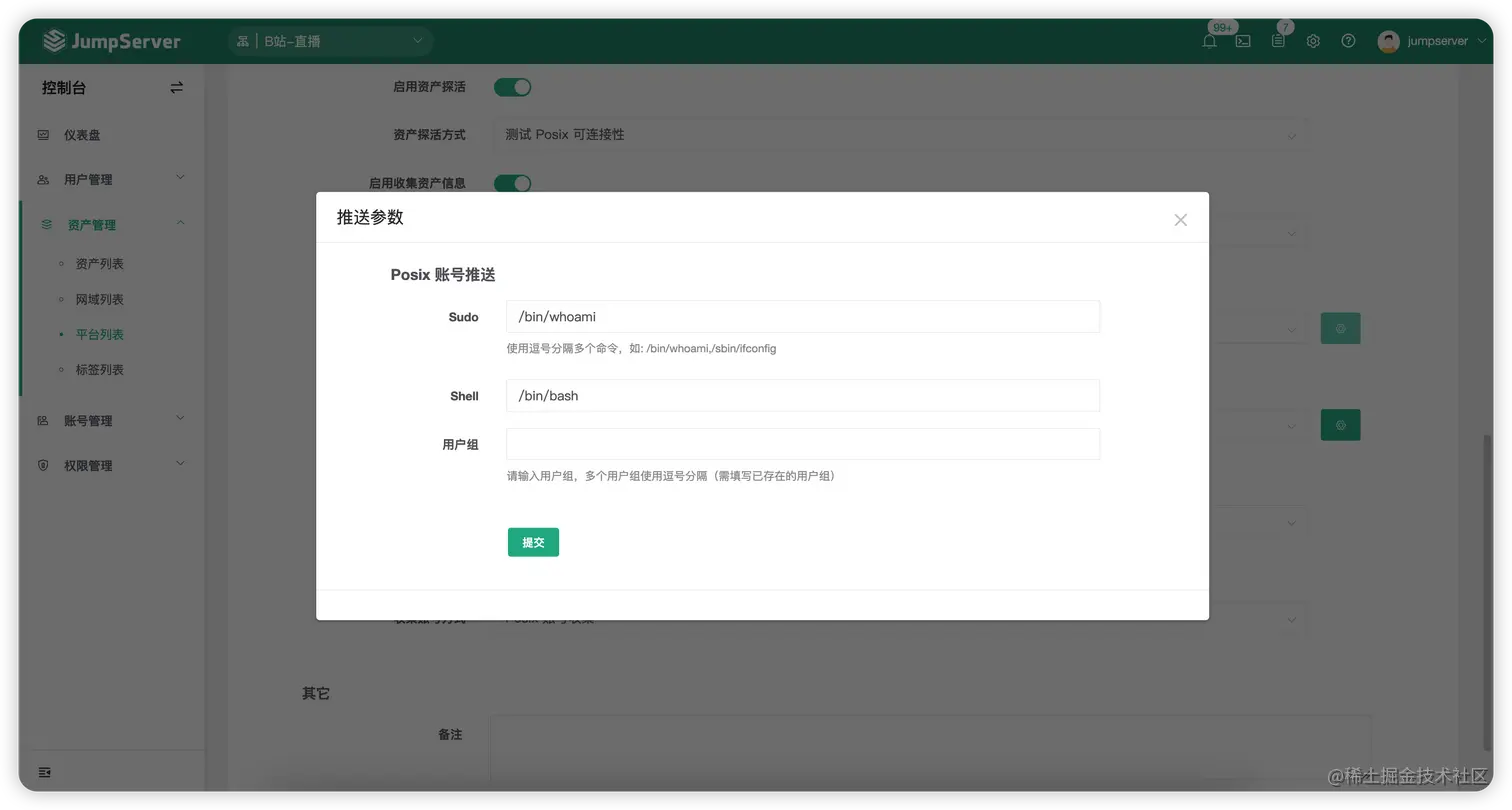The image size is (1512, 810).
Task: Select 资产列表 in the sidebar
Action: [x=102, y=263]
